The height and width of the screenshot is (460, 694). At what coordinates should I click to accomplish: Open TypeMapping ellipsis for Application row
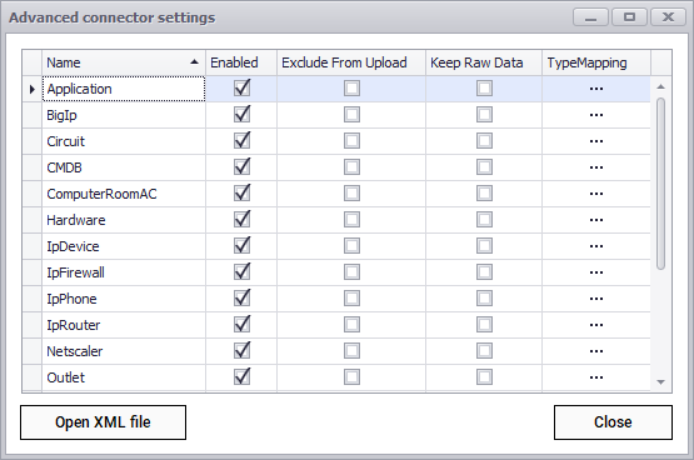click(x=596, y=89)
